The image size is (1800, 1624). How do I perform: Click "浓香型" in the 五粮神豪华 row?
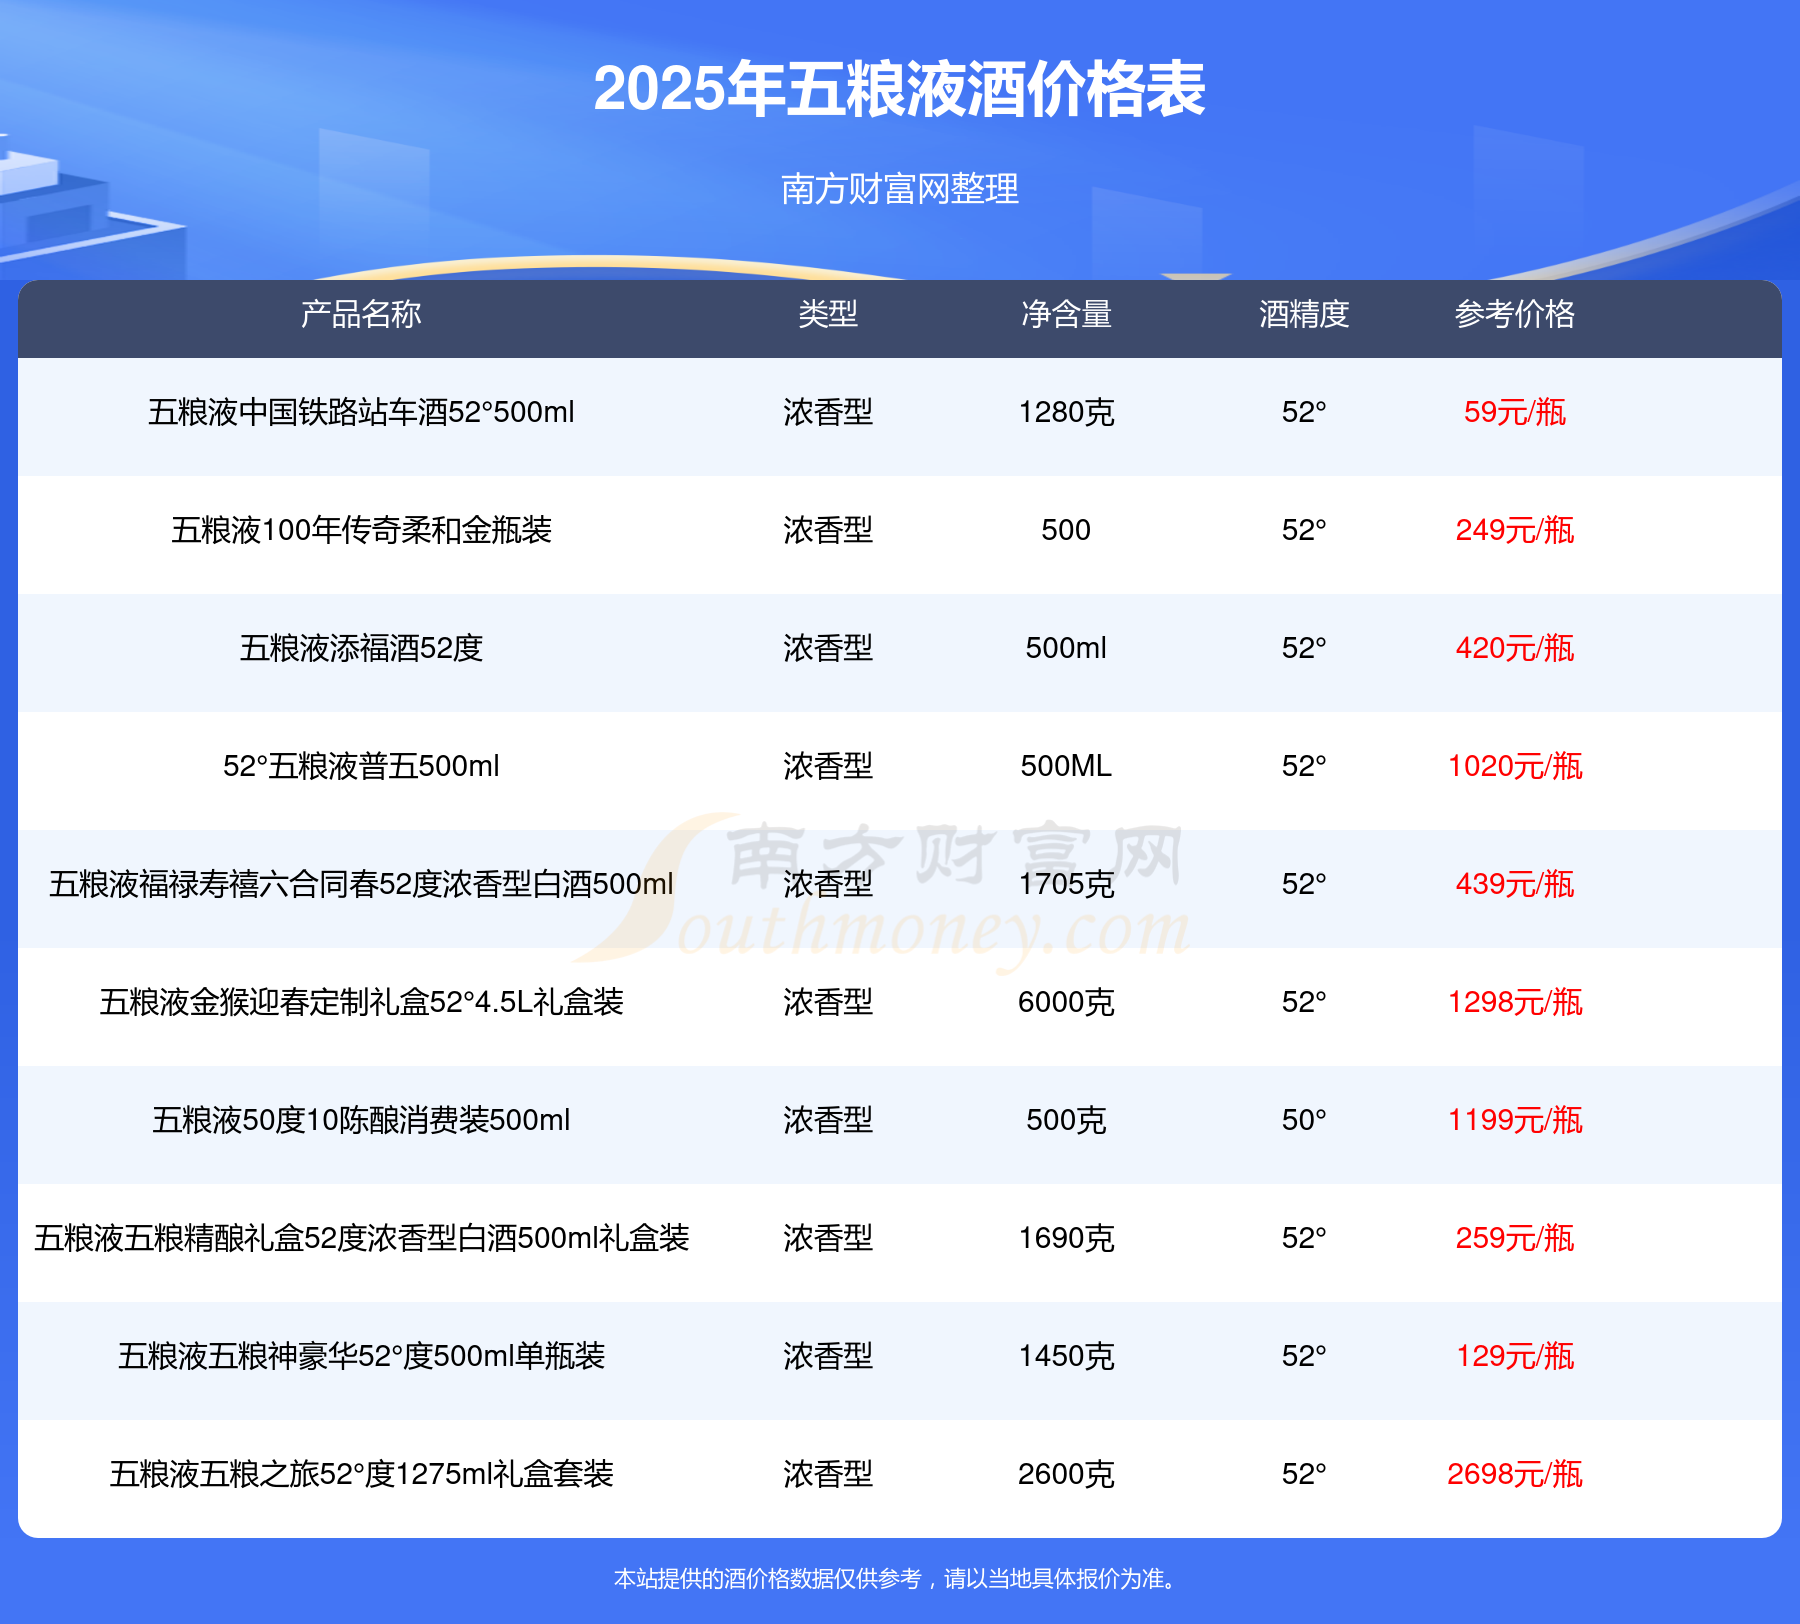click(828, 1356)
